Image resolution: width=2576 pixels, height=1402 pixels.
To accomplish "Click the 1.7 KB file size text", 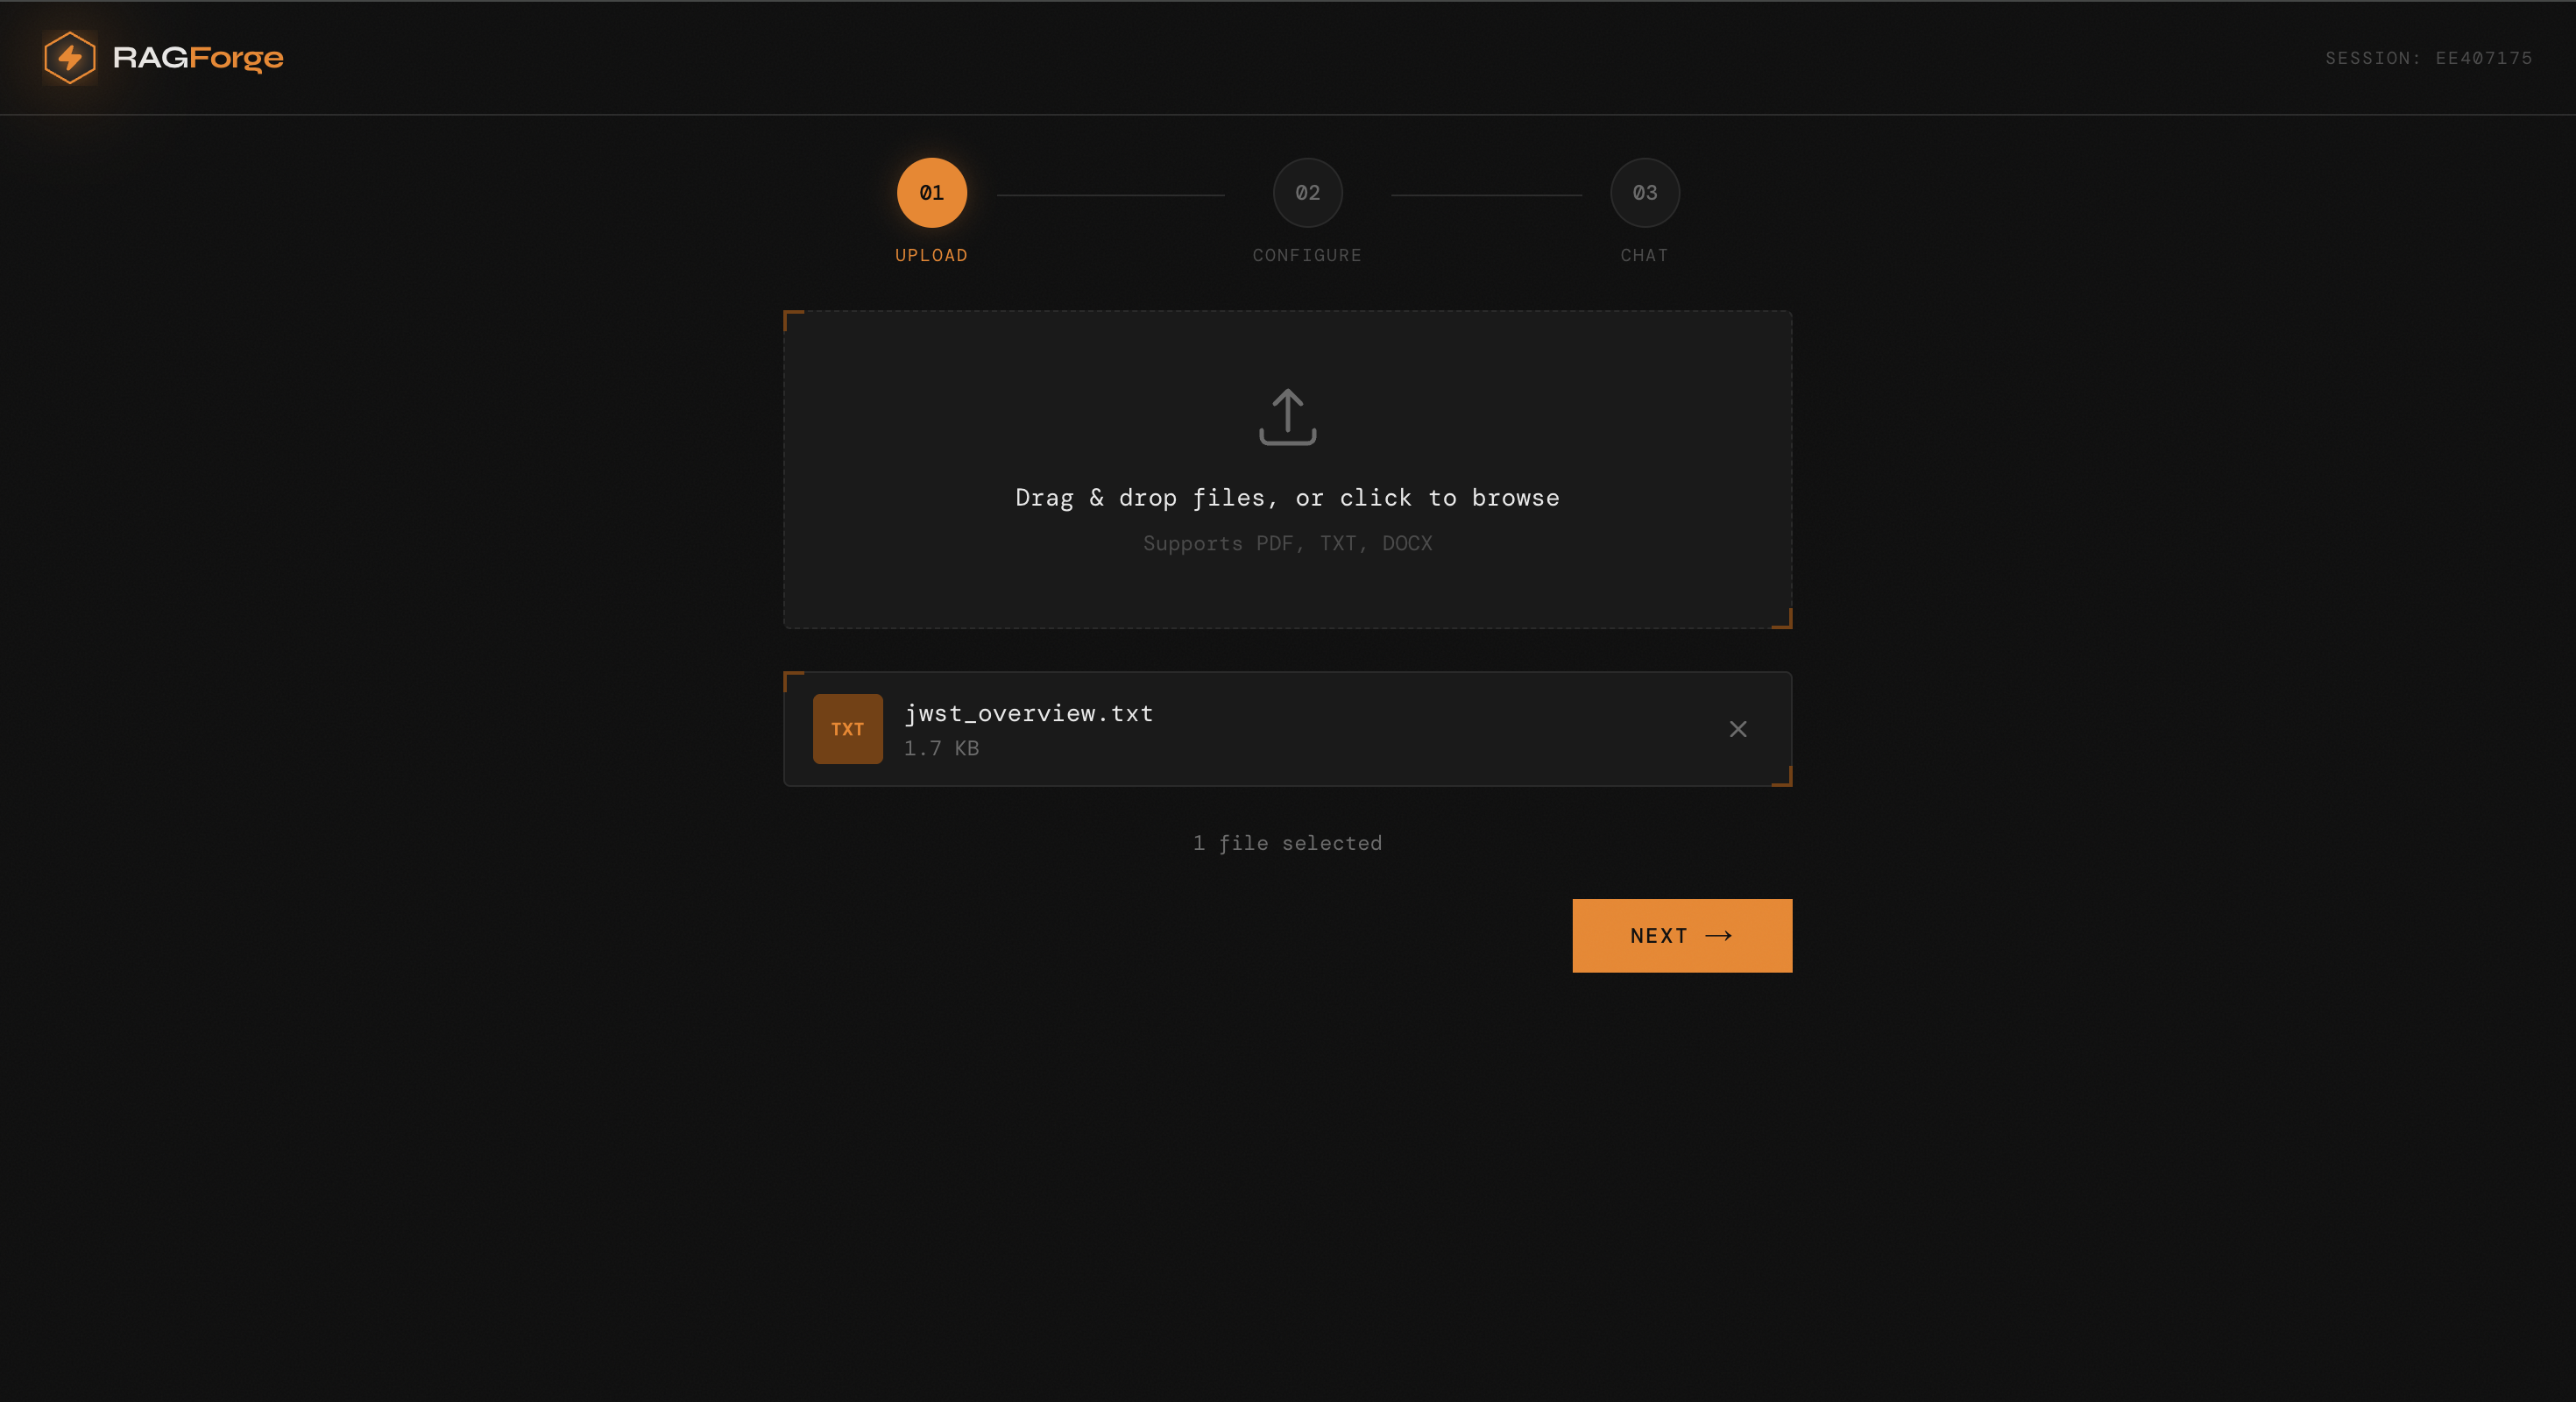I will (941, 749).
